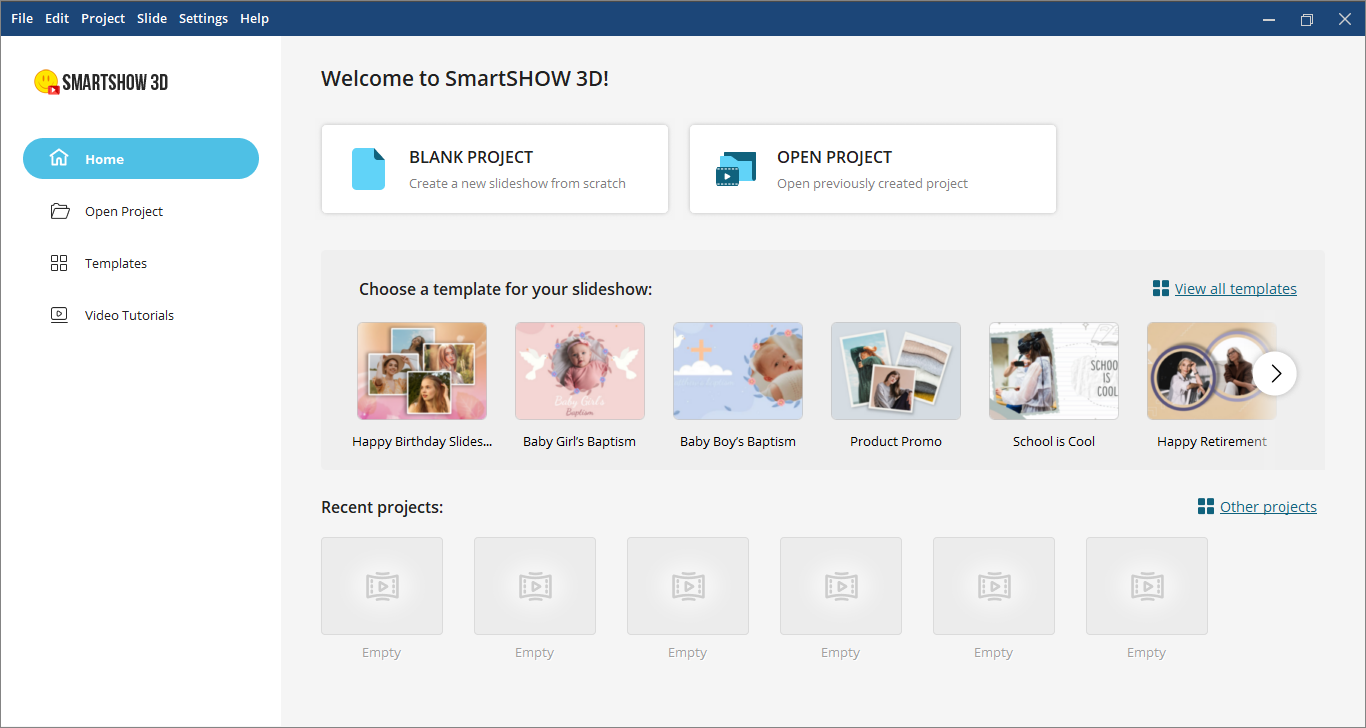Image resolution: width=1366 pixels, height=728 pixels.
Task: Select the Video Tutorials label in the sidebar
Action: 129,315
